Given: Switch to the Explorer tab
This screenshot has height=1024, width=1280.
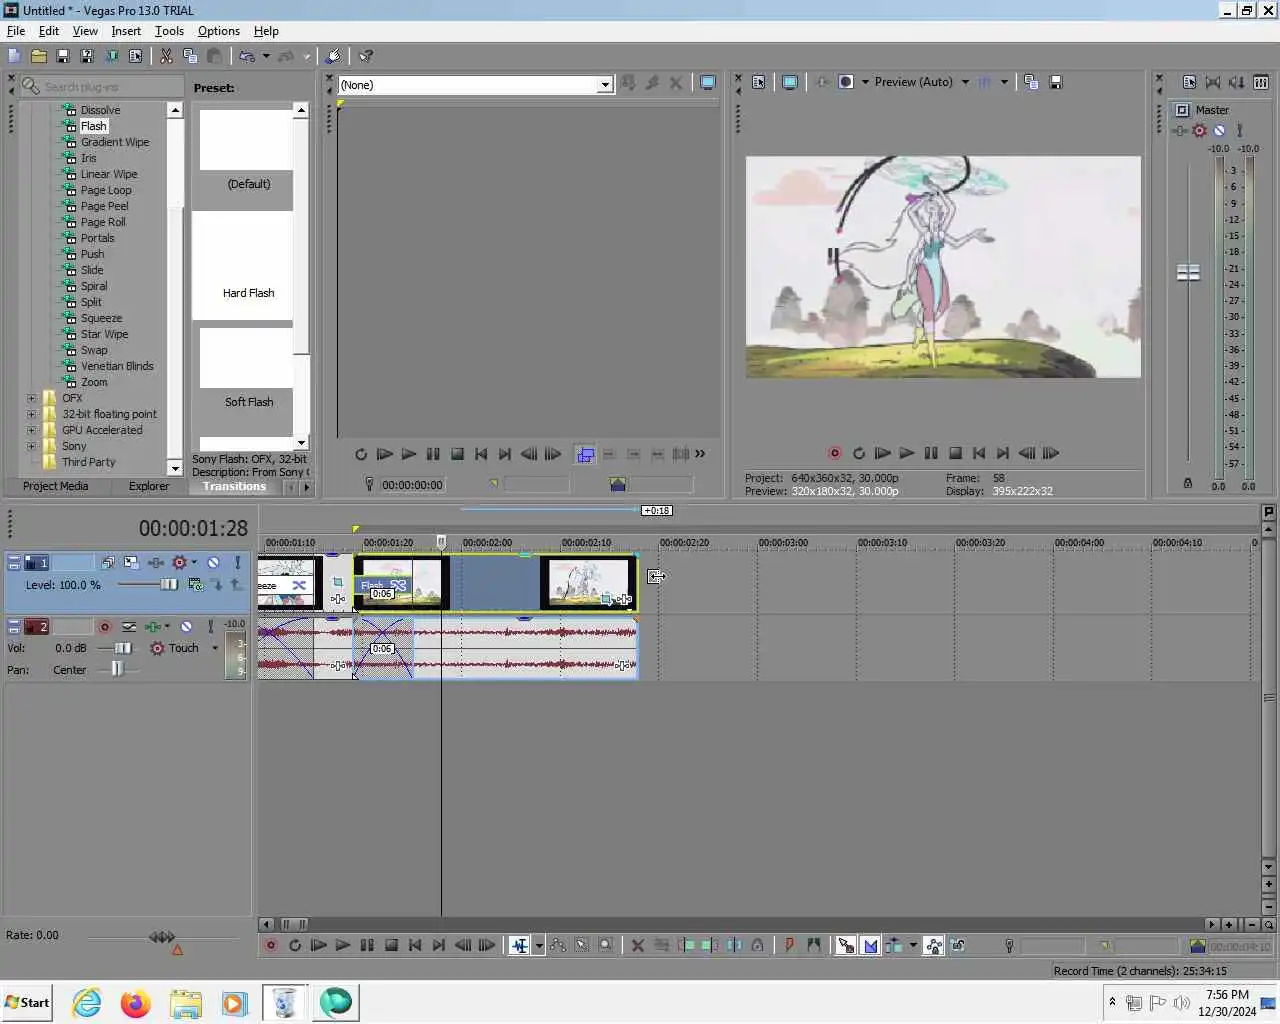Looking at the screenshot, I should click(x=149, y=486).
